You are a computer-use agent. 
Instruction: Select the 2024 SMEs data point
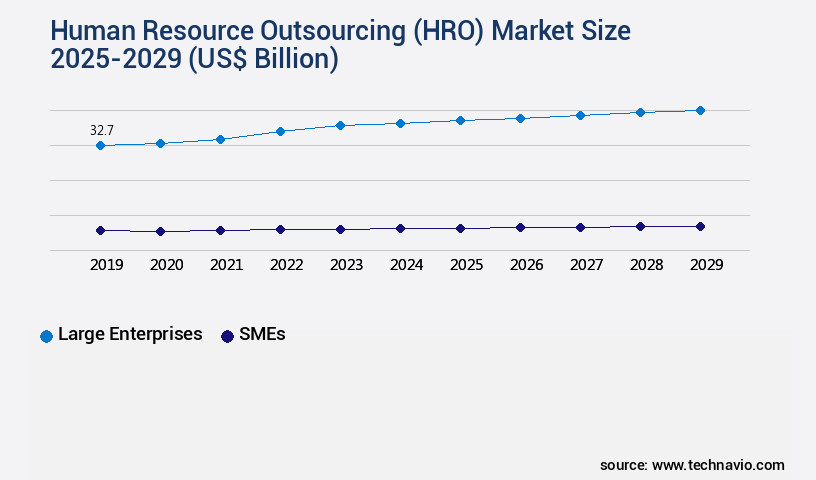[x=400, y=228]
